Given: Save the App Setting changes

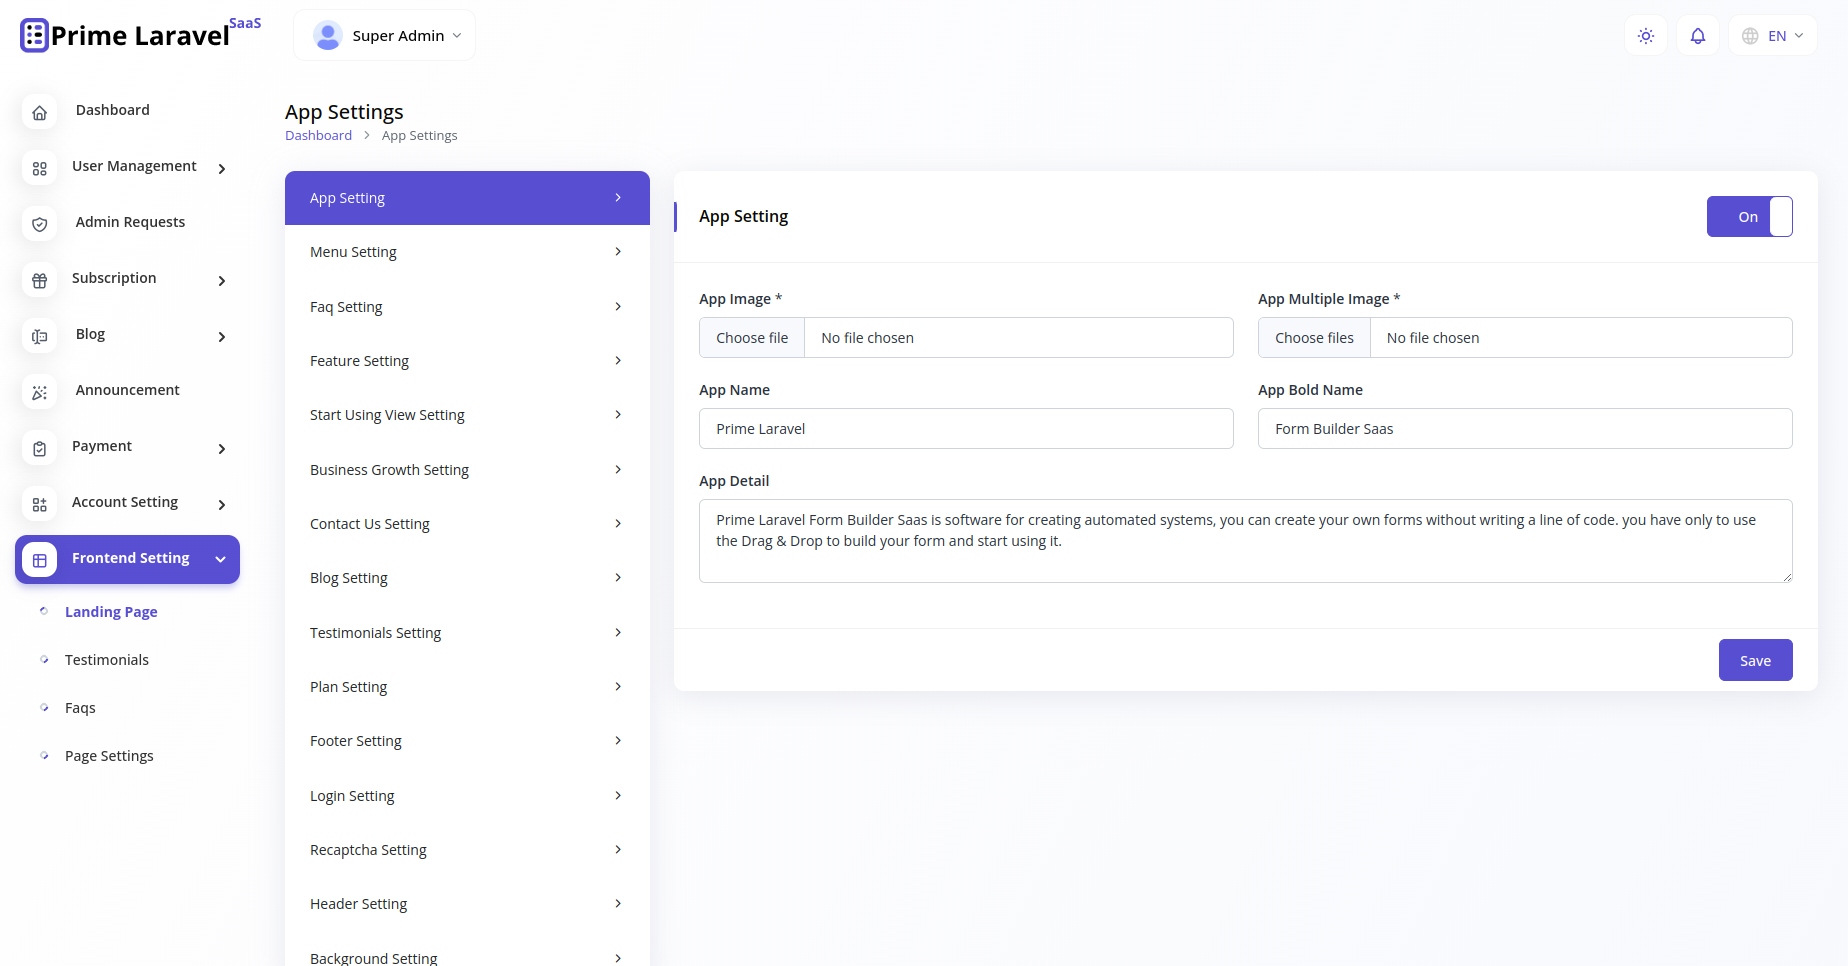Looking at the screenshot, I should click(1755, 660).
